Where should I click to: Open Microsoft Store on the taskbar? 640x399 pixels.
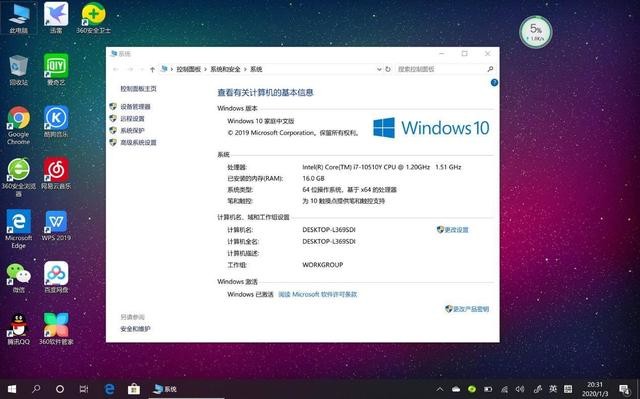[x=133, y=389]
